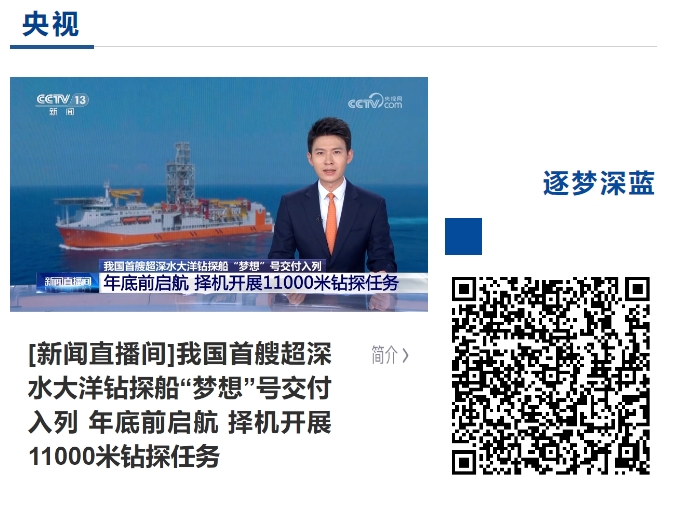Open the 逐梦深蓝 title text

599,183
